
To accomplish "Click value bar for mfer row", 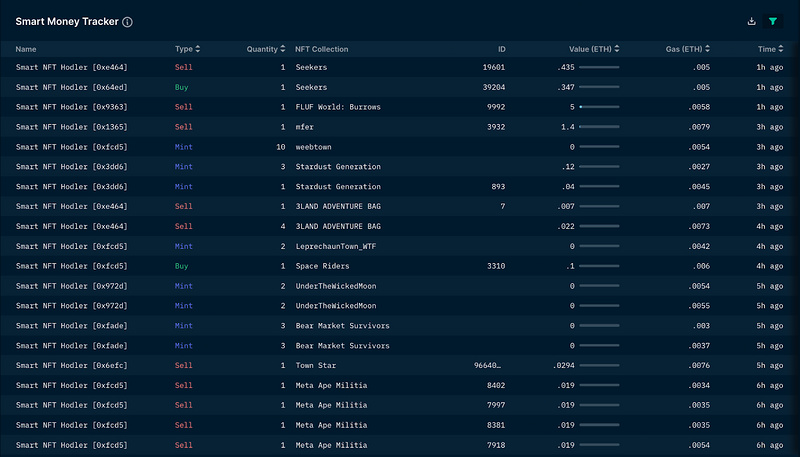I will 599,127.
